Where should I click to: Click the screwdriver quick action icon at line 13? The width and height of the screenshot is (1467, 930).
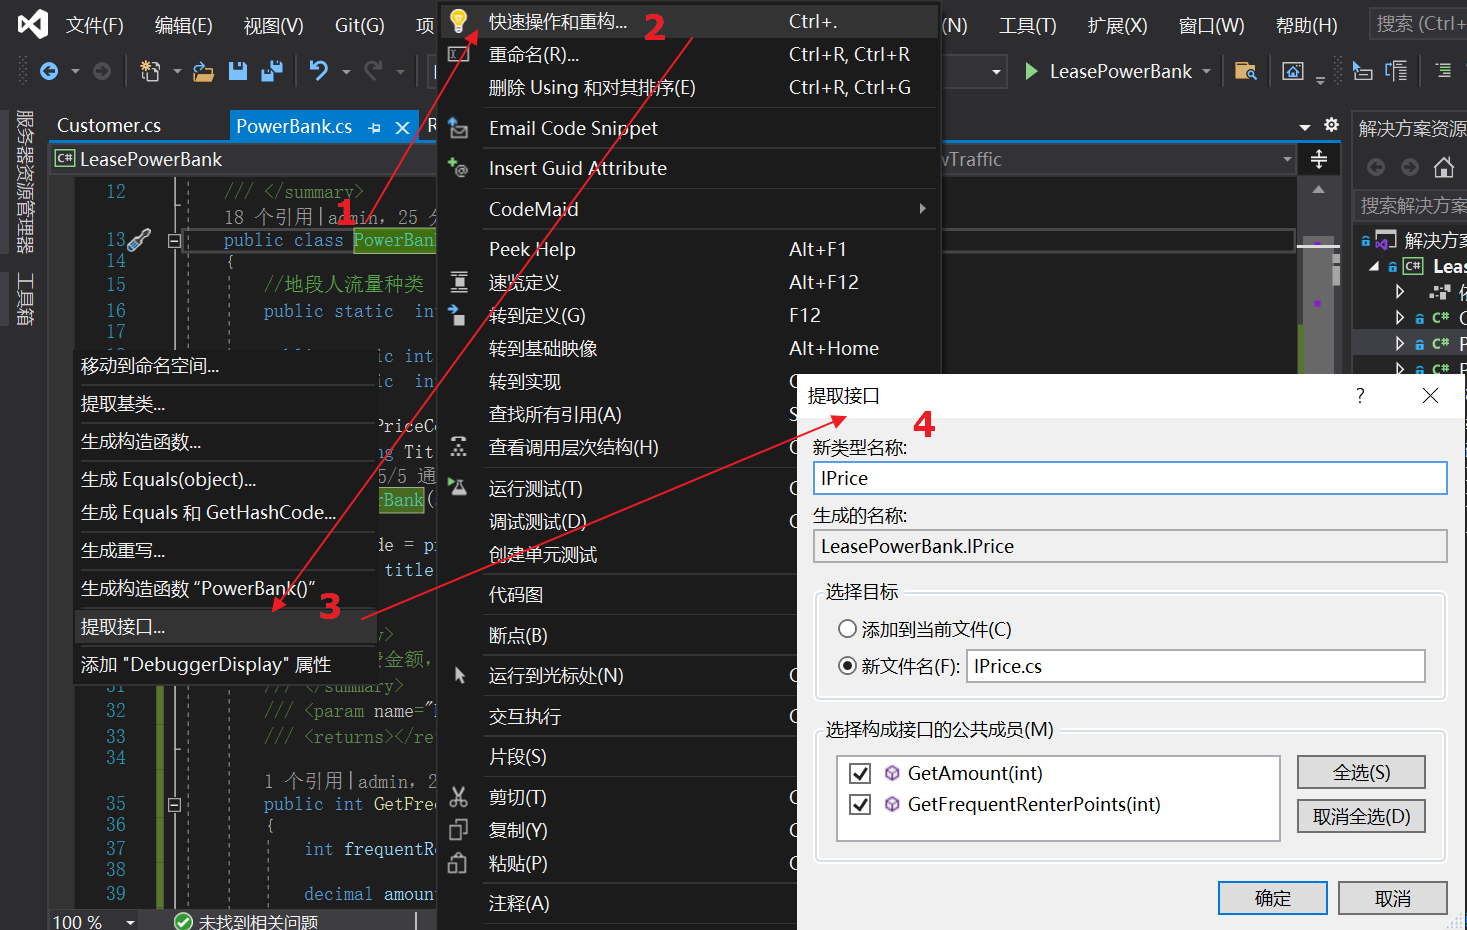pos(139,240)
